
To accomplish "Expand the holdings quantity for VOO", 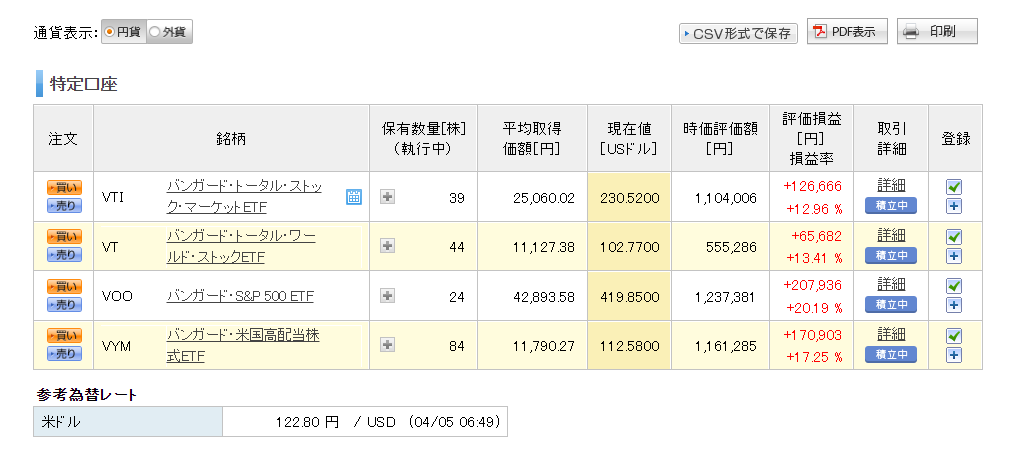I will click(x=387, y=296).
